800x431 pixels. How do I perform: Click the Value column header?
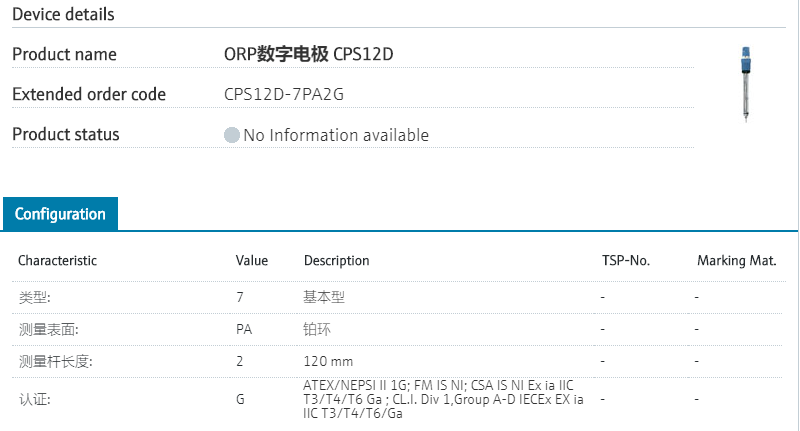pos(252,260)
